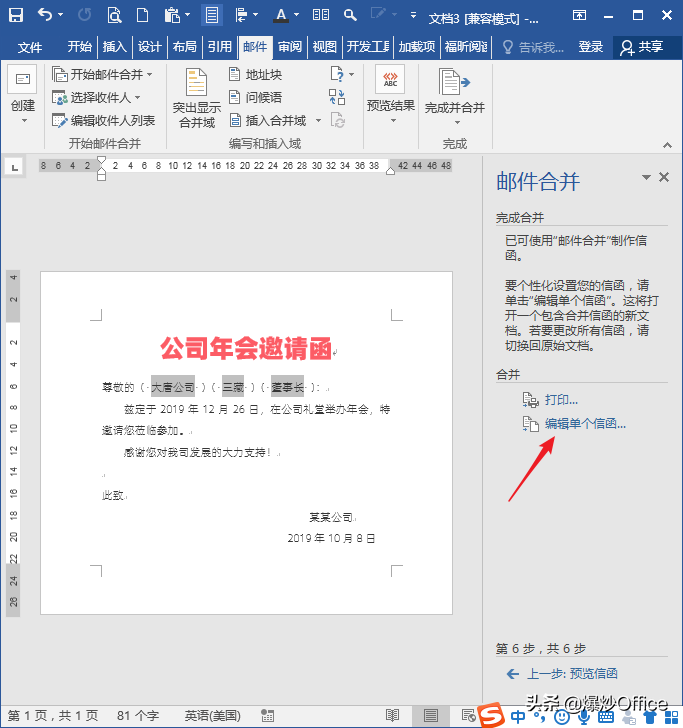Switch to the 开始 ribbon tab
Viewport: 683px width, 728px height.
point(79,47)
